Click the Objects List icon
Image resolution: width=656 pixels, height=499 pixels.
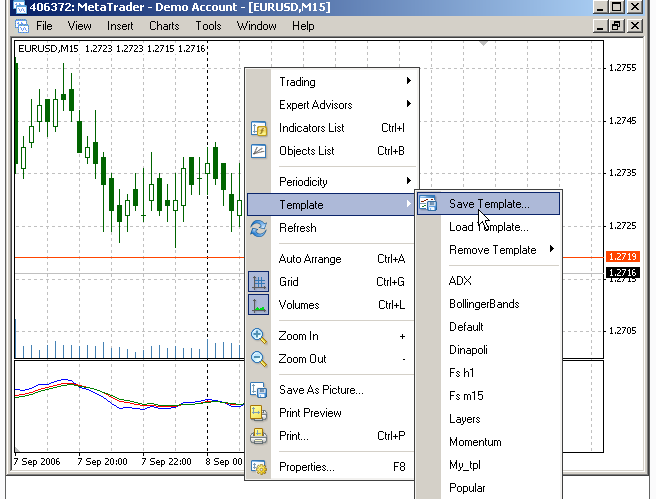pyautogui.click(x=259, y=151)
